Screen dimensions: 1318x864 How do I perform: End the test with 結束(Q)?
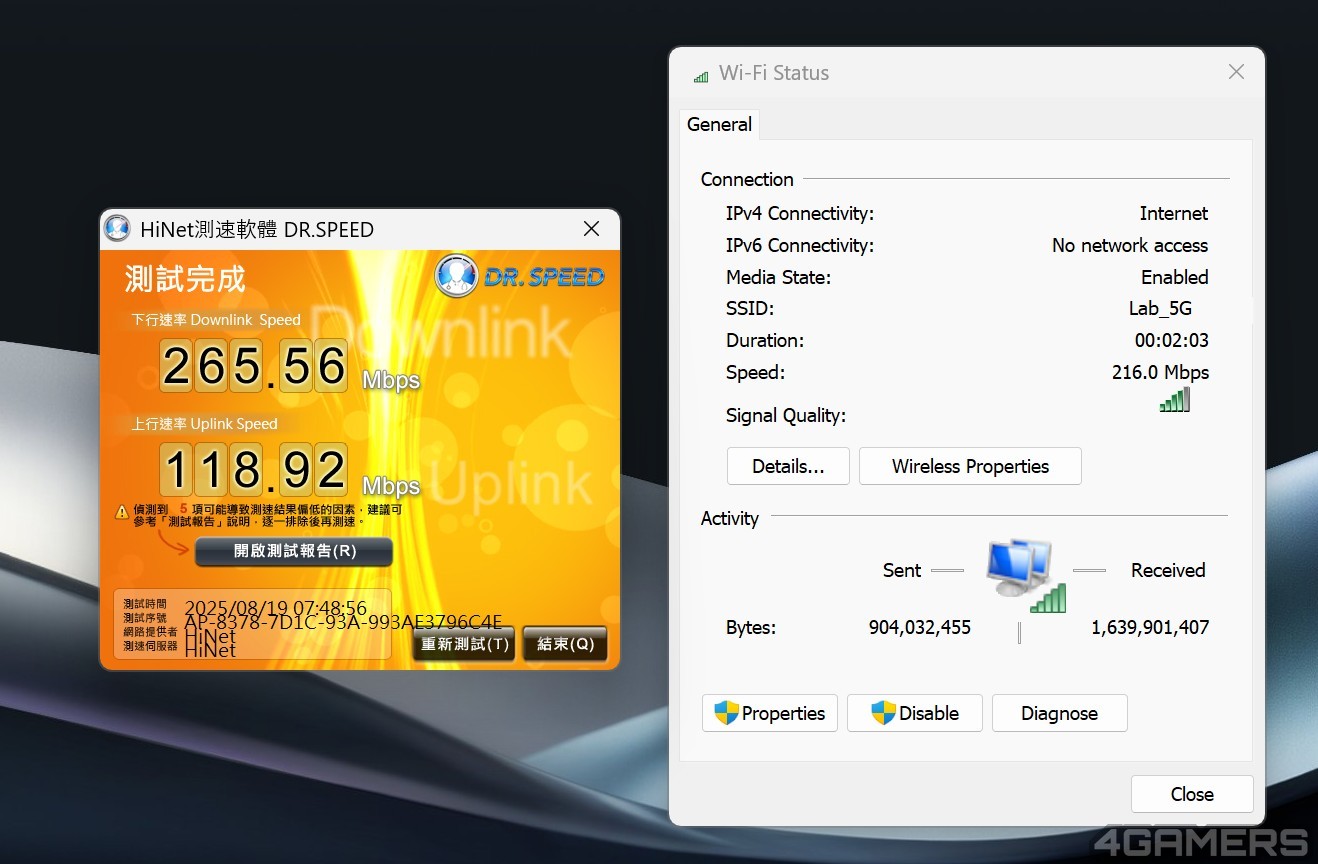[565, 644]
